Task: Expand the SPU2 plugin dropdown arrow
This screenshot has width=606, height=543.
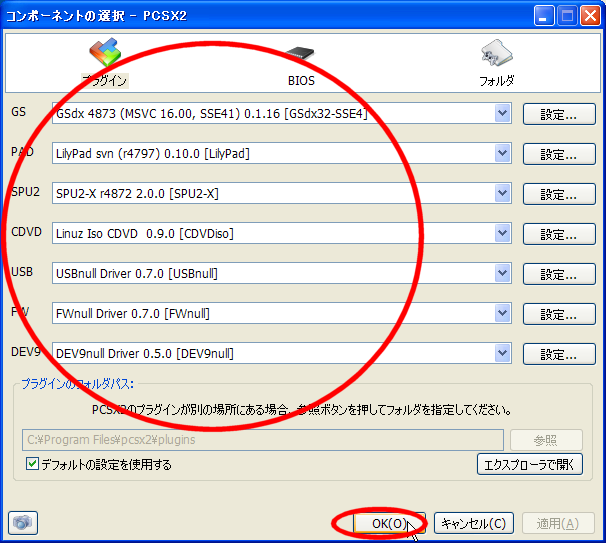Action: [x=502, y=193]
